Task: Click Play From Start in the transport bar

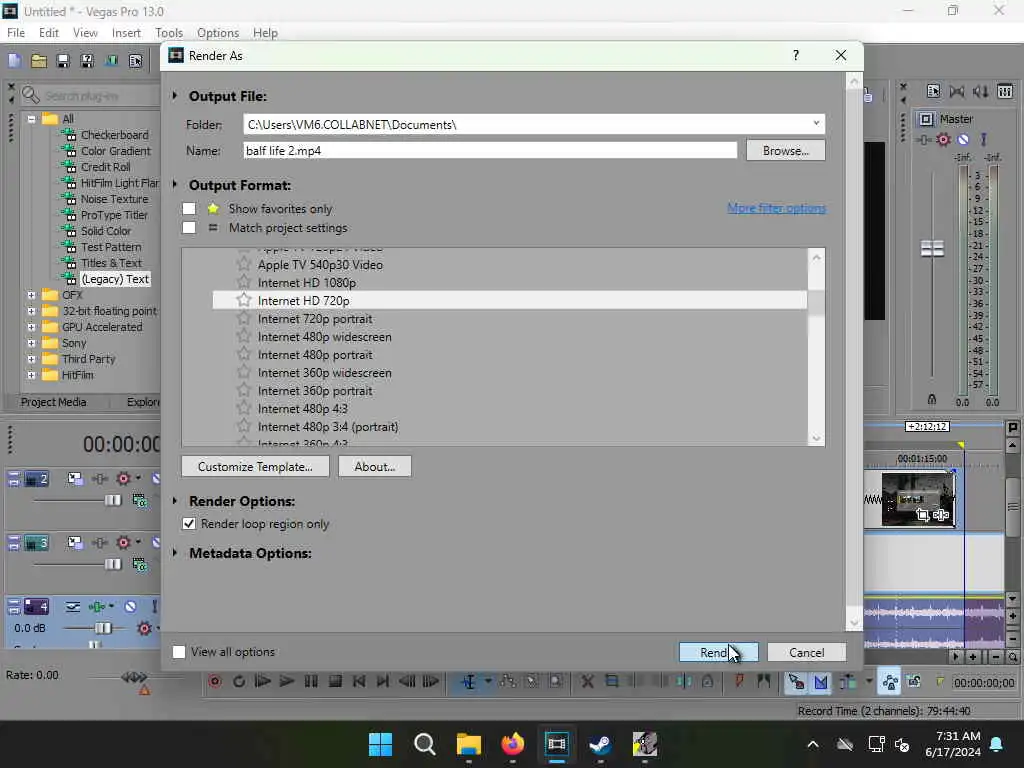Action: click(263, 682)
